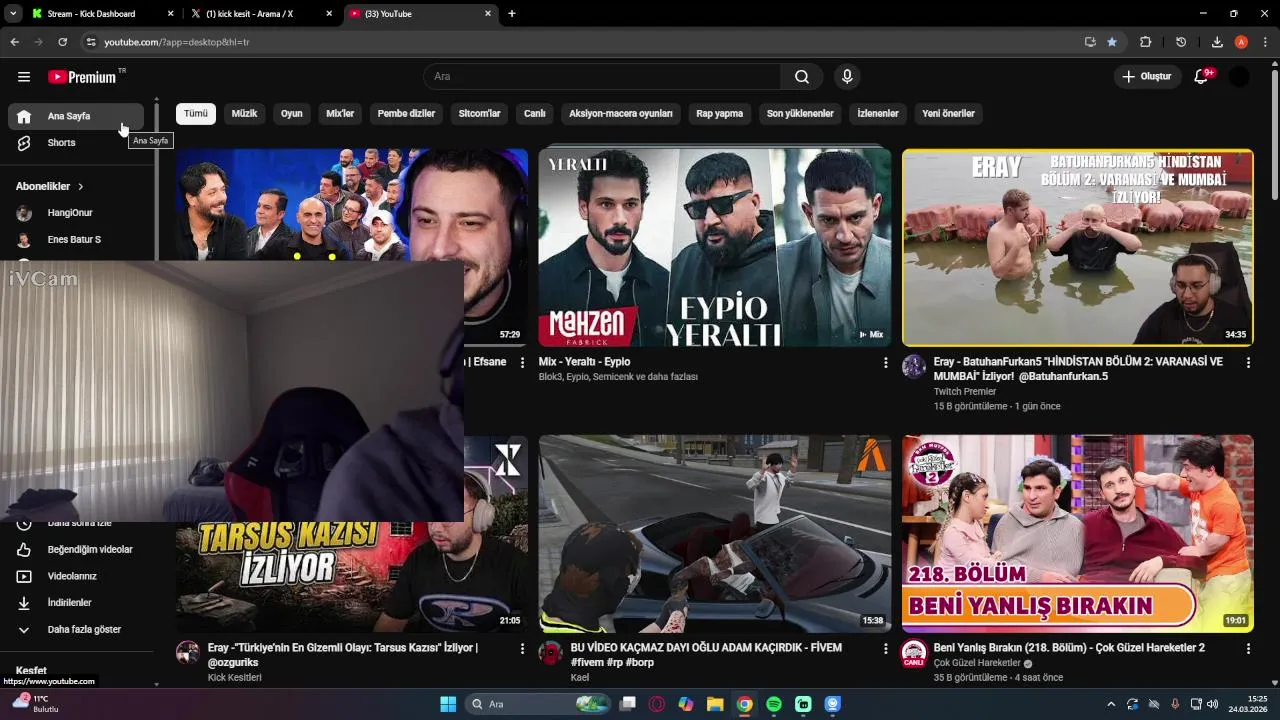The image size is (1280, 720).
Task: Click the search magnifier button
Action: [802, 77]
